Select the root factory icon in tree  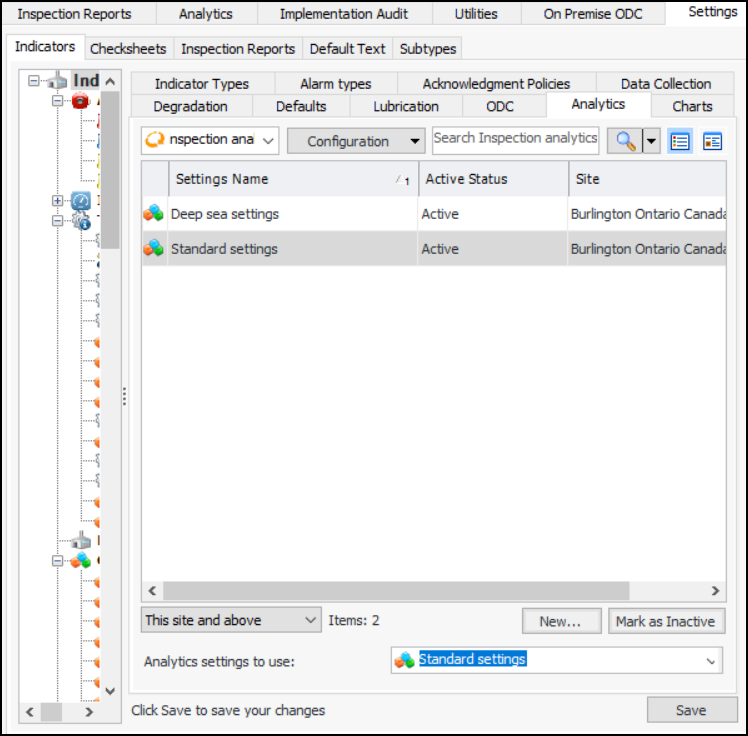(x=58, y=81)
